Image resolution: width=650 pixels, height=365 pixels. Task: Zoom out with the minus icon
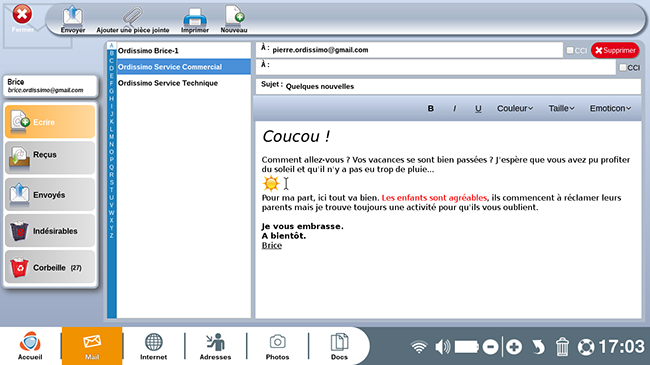(x=490, y=347)
